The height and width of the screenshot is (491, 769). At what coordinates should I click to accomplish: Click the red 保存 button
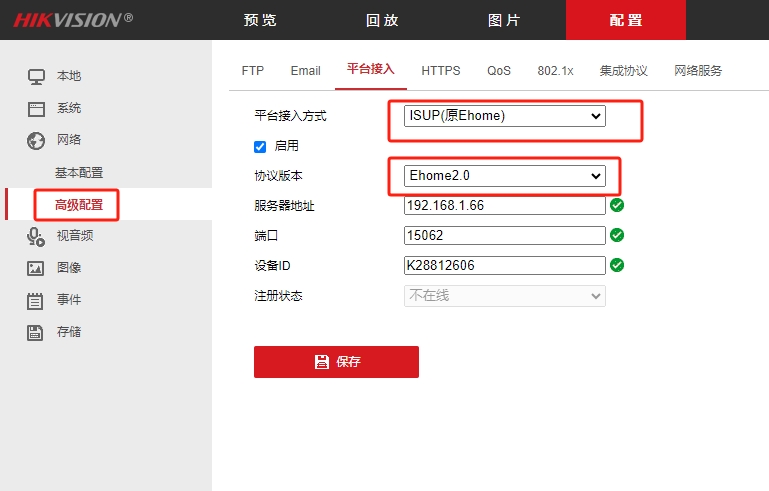[x=336, y=362]
